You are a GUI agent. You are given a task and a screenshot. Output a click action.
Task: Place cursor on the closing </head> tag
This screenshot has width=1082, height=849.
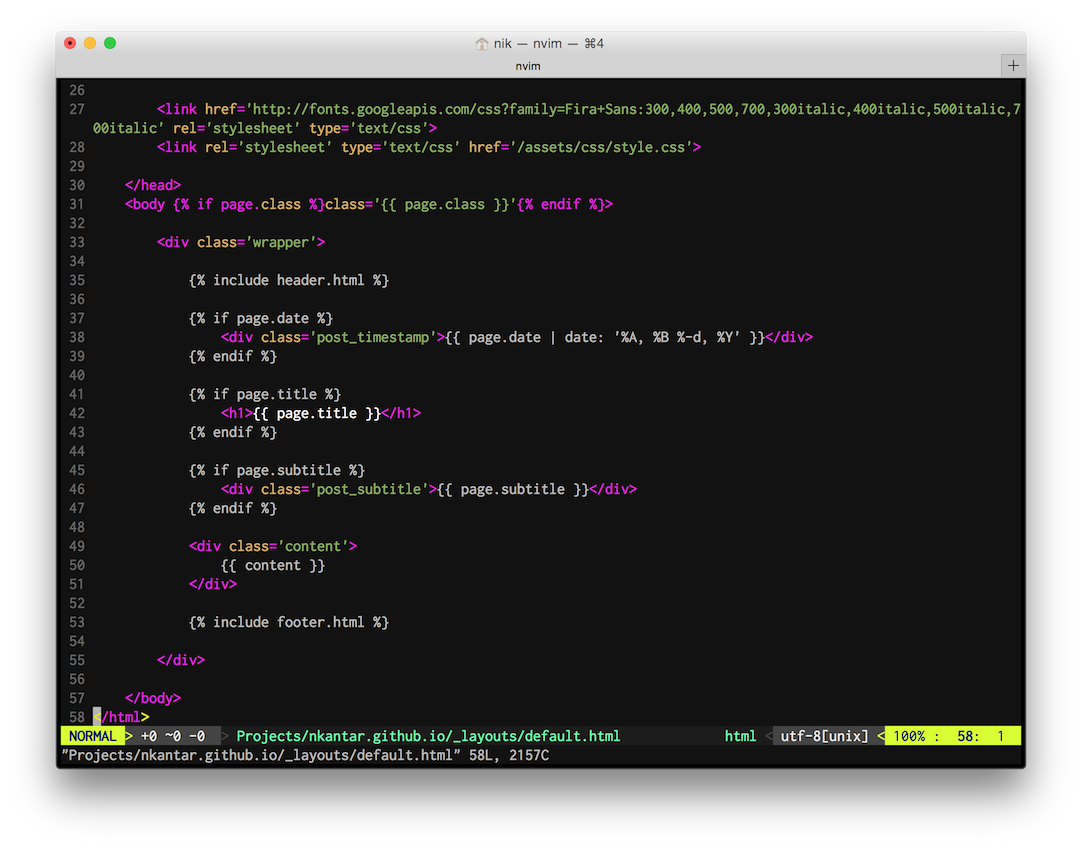[x=153, y=185]
